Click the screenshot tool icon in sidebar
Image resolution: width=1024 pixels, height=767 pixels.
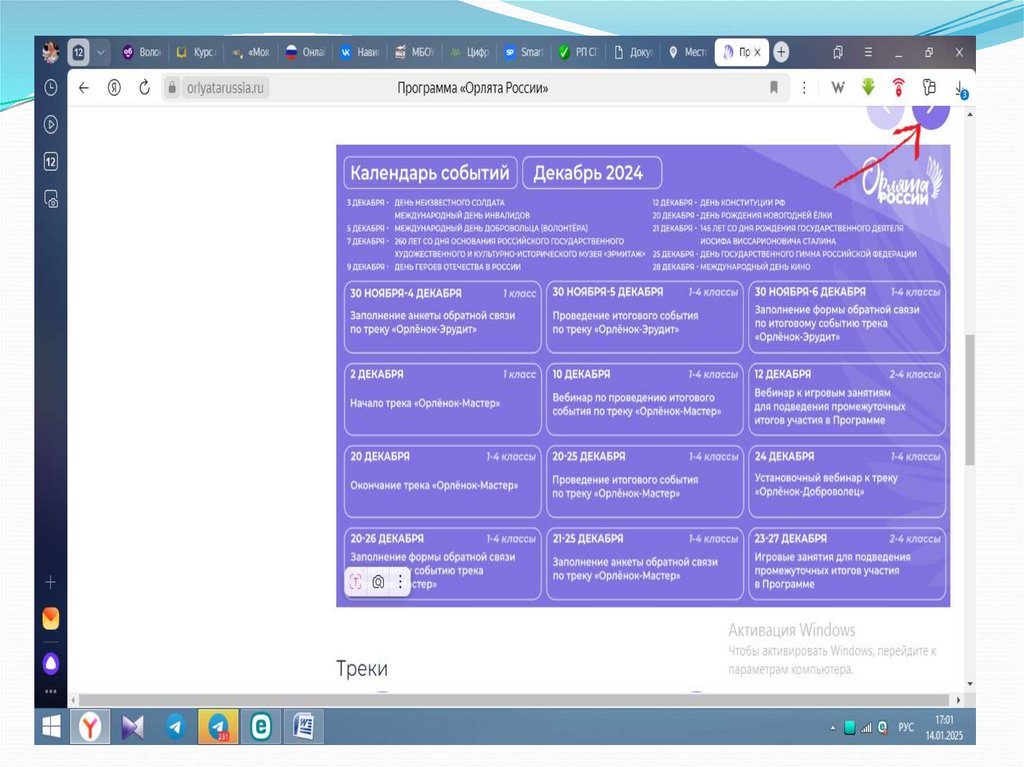(50, 199)
